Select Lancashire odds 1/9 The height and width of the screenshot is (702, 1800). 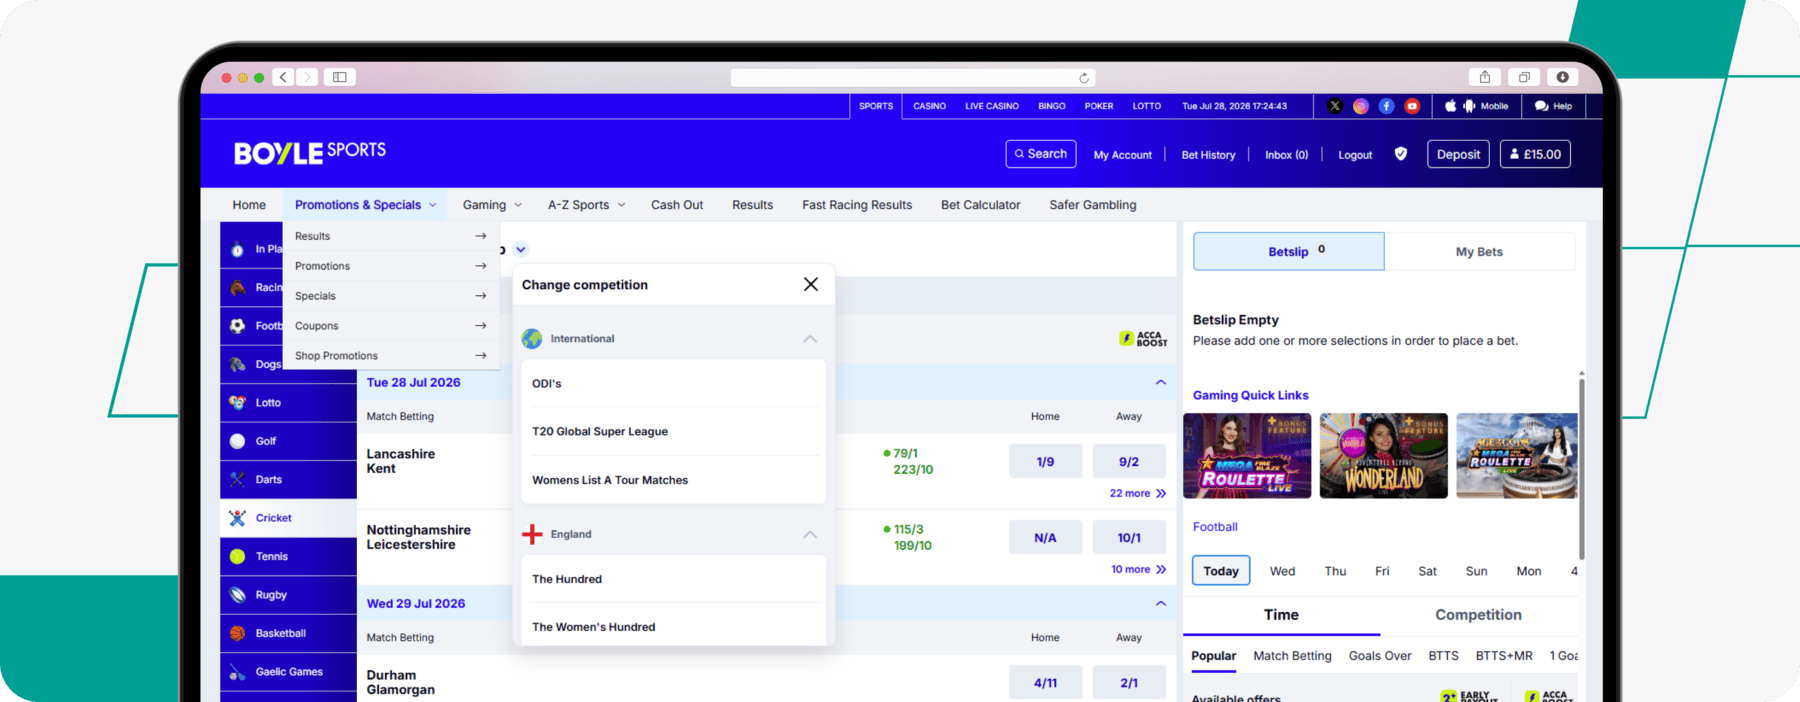1045,462
